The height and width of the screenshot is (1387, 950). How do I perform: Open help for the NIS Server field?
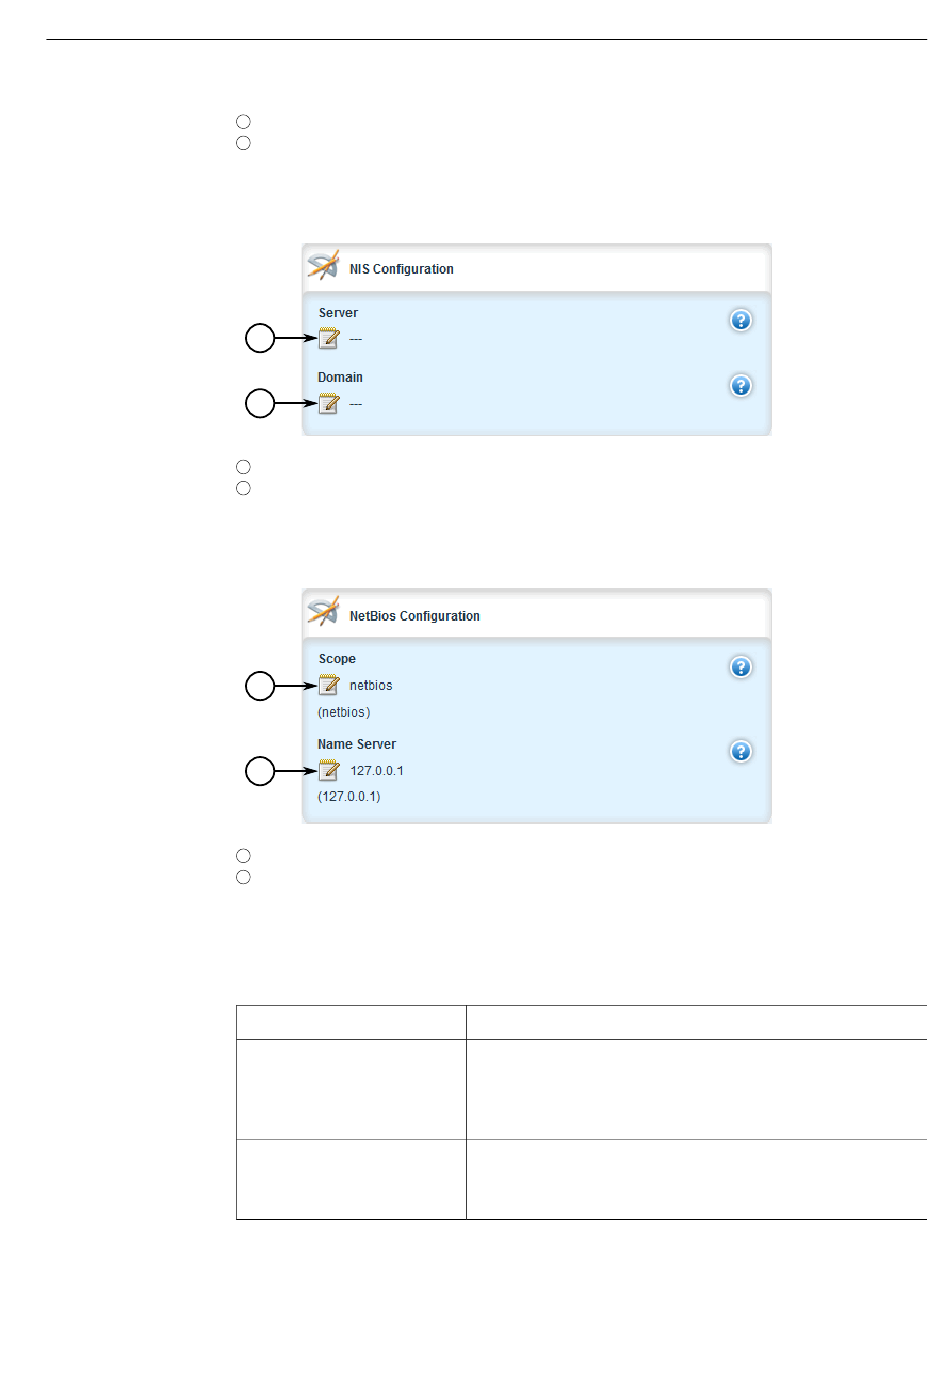tap(741, 320)
